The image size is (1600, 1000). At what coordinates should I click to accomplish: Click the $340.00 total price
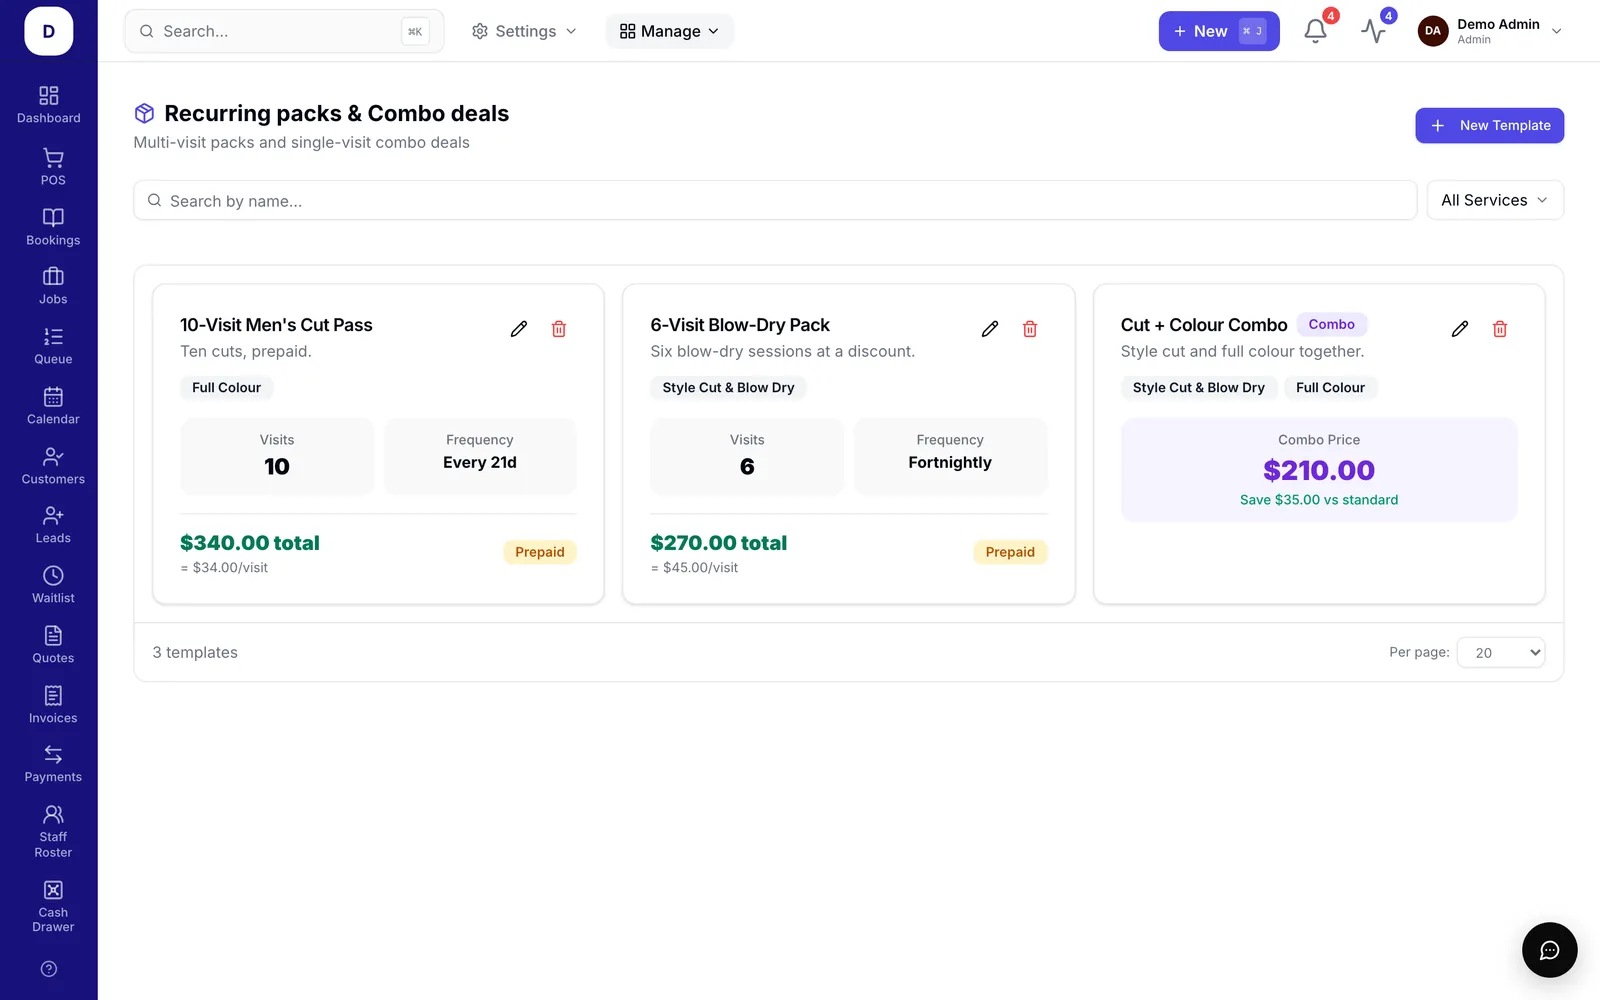click(x=250, y=543)
